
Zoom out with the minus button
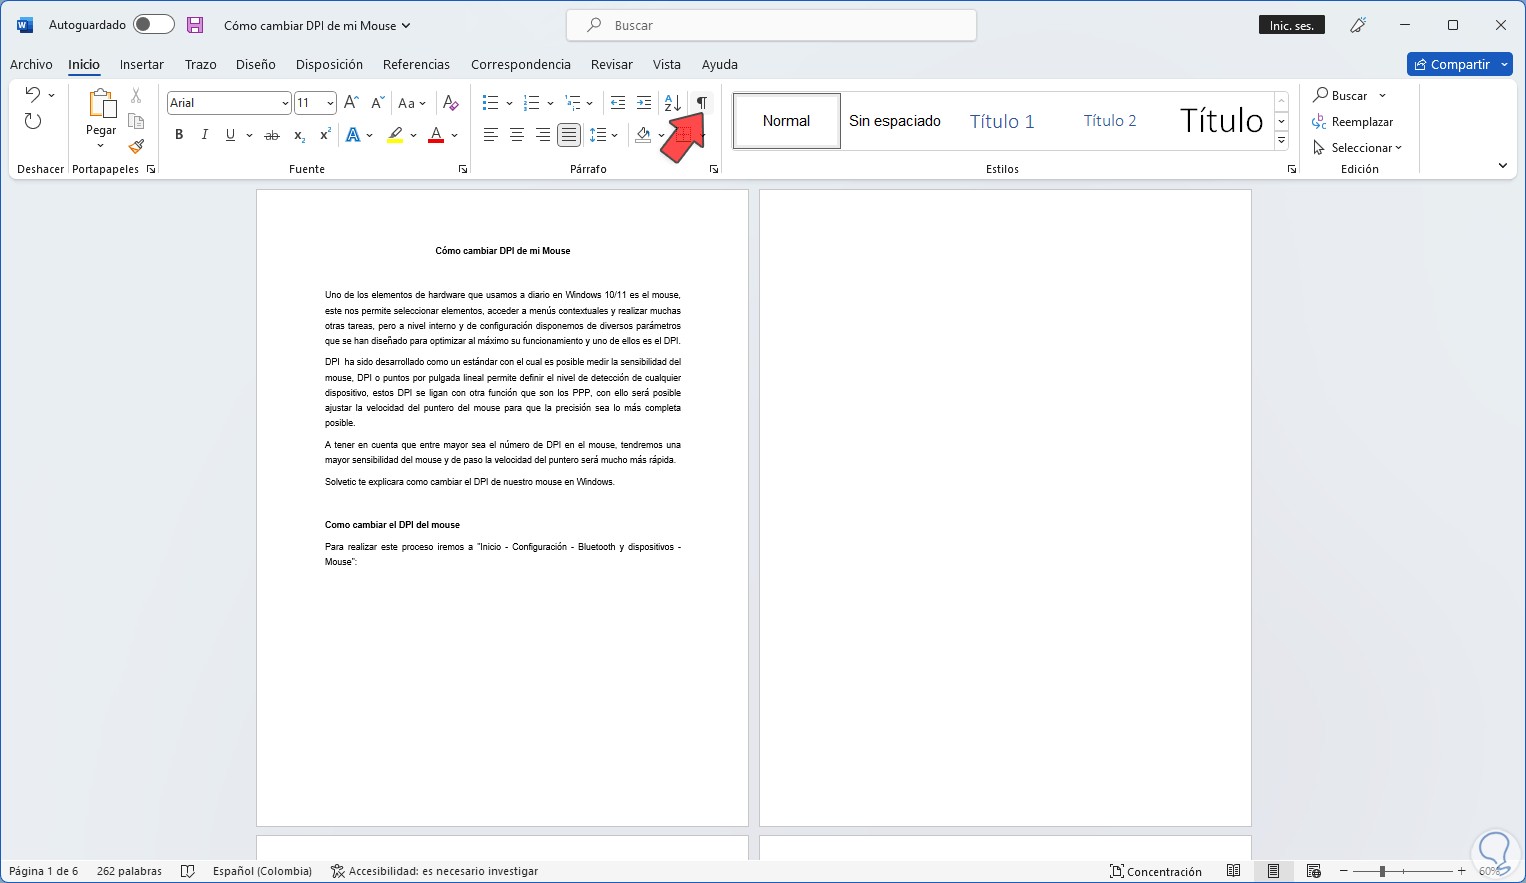[x=1344, y=871]
